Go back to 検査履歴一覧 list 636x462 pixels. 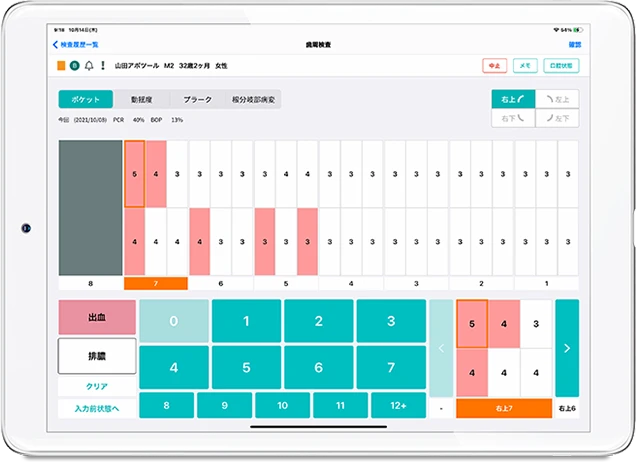pyautogui.click(x=75, y=45)
